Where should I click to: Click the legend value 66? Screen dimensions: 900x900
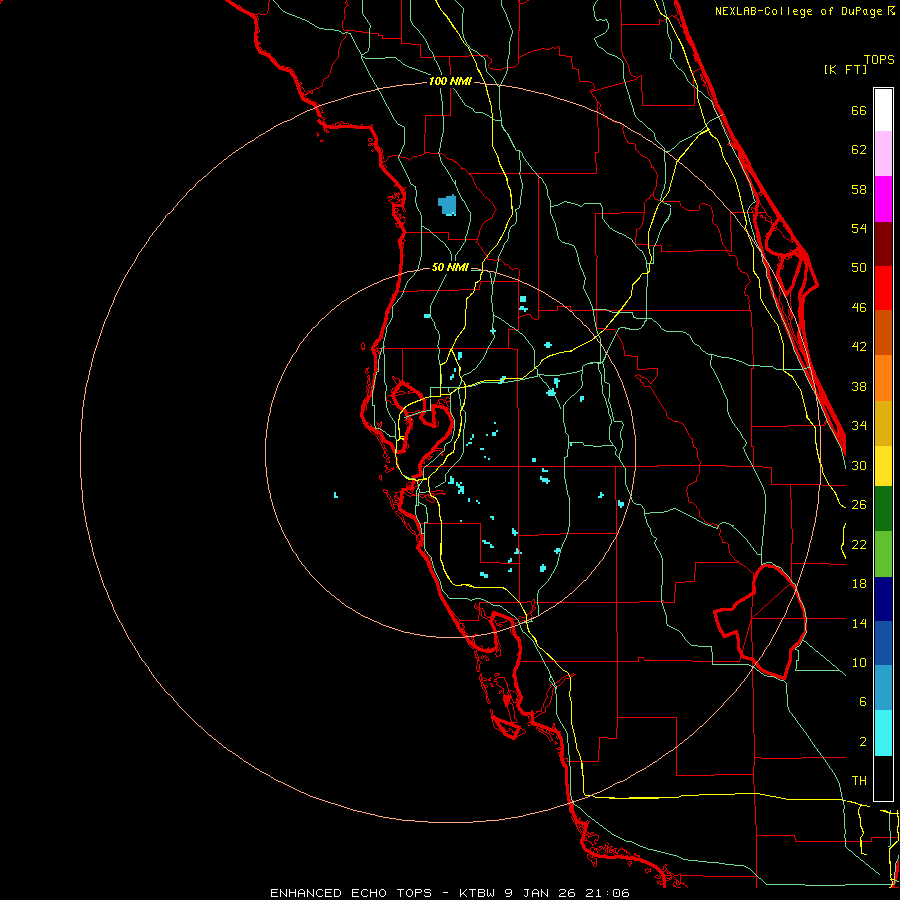tap(859, 110)
